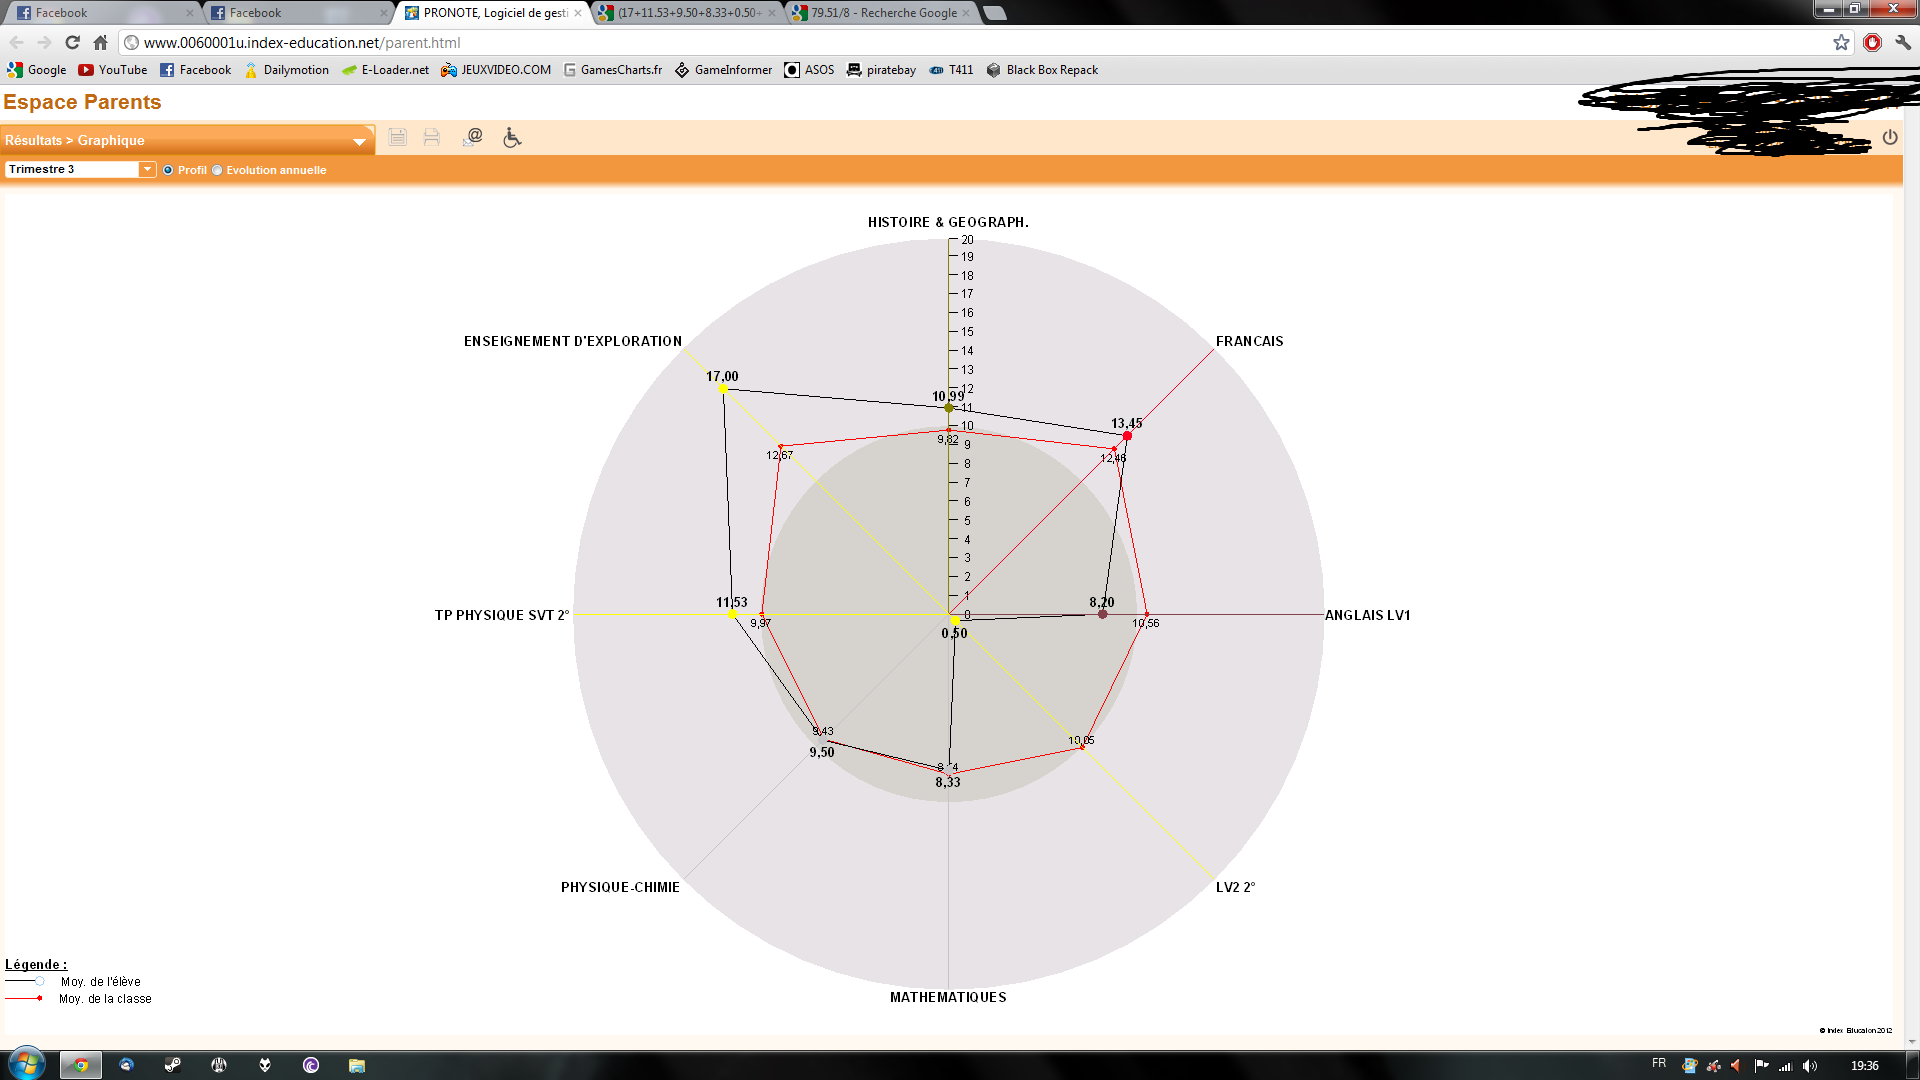The height and width of the screenshot is (1080, 1920).
Task: Click the 17,00 student grade point
Action: coord(723,388)
